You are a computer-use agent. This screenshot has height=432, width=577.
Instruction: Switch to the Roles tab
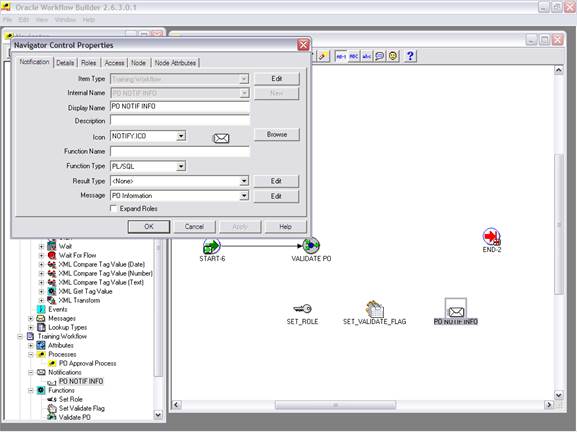click(88, 63)
